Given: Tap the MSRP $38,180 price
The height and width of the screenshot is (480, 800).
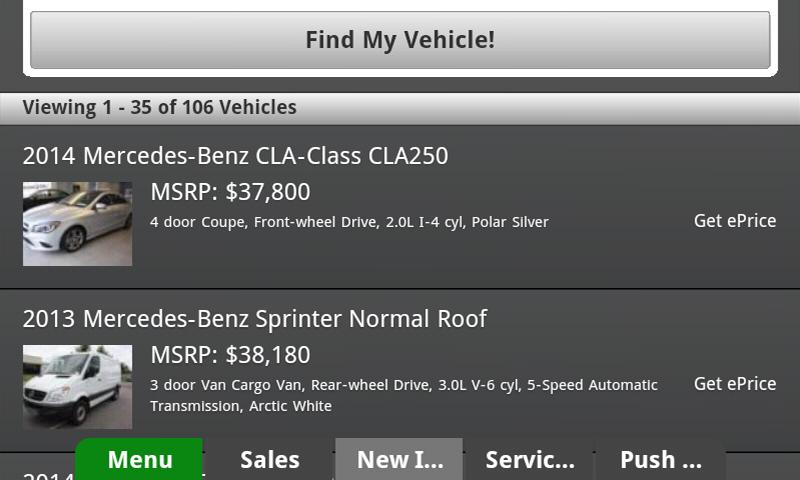Looking at the screenshot, I should 230,354.
